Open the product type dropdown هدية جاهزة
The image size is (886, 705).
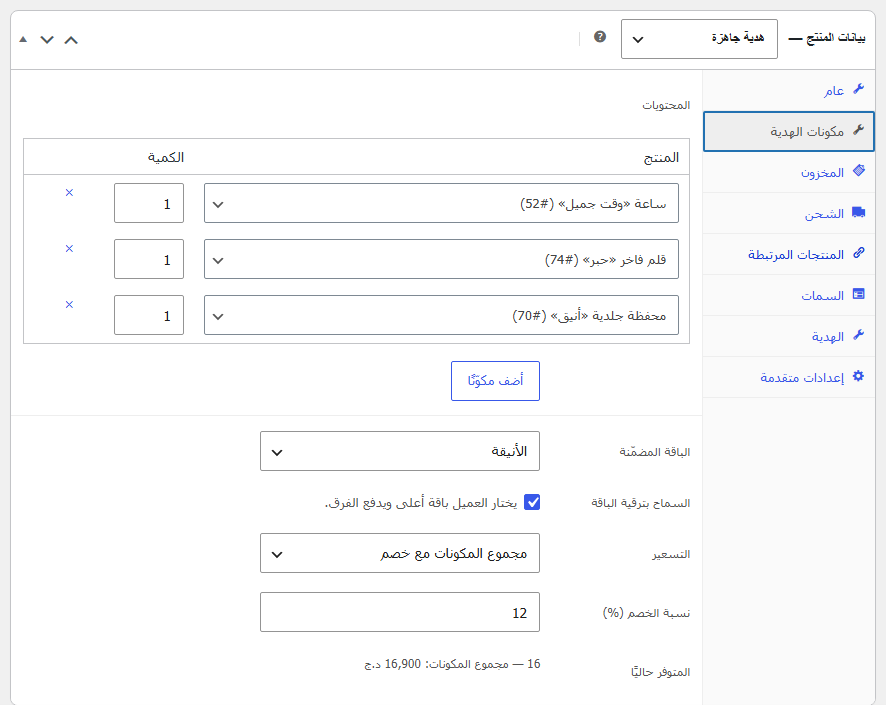point(699,39)
